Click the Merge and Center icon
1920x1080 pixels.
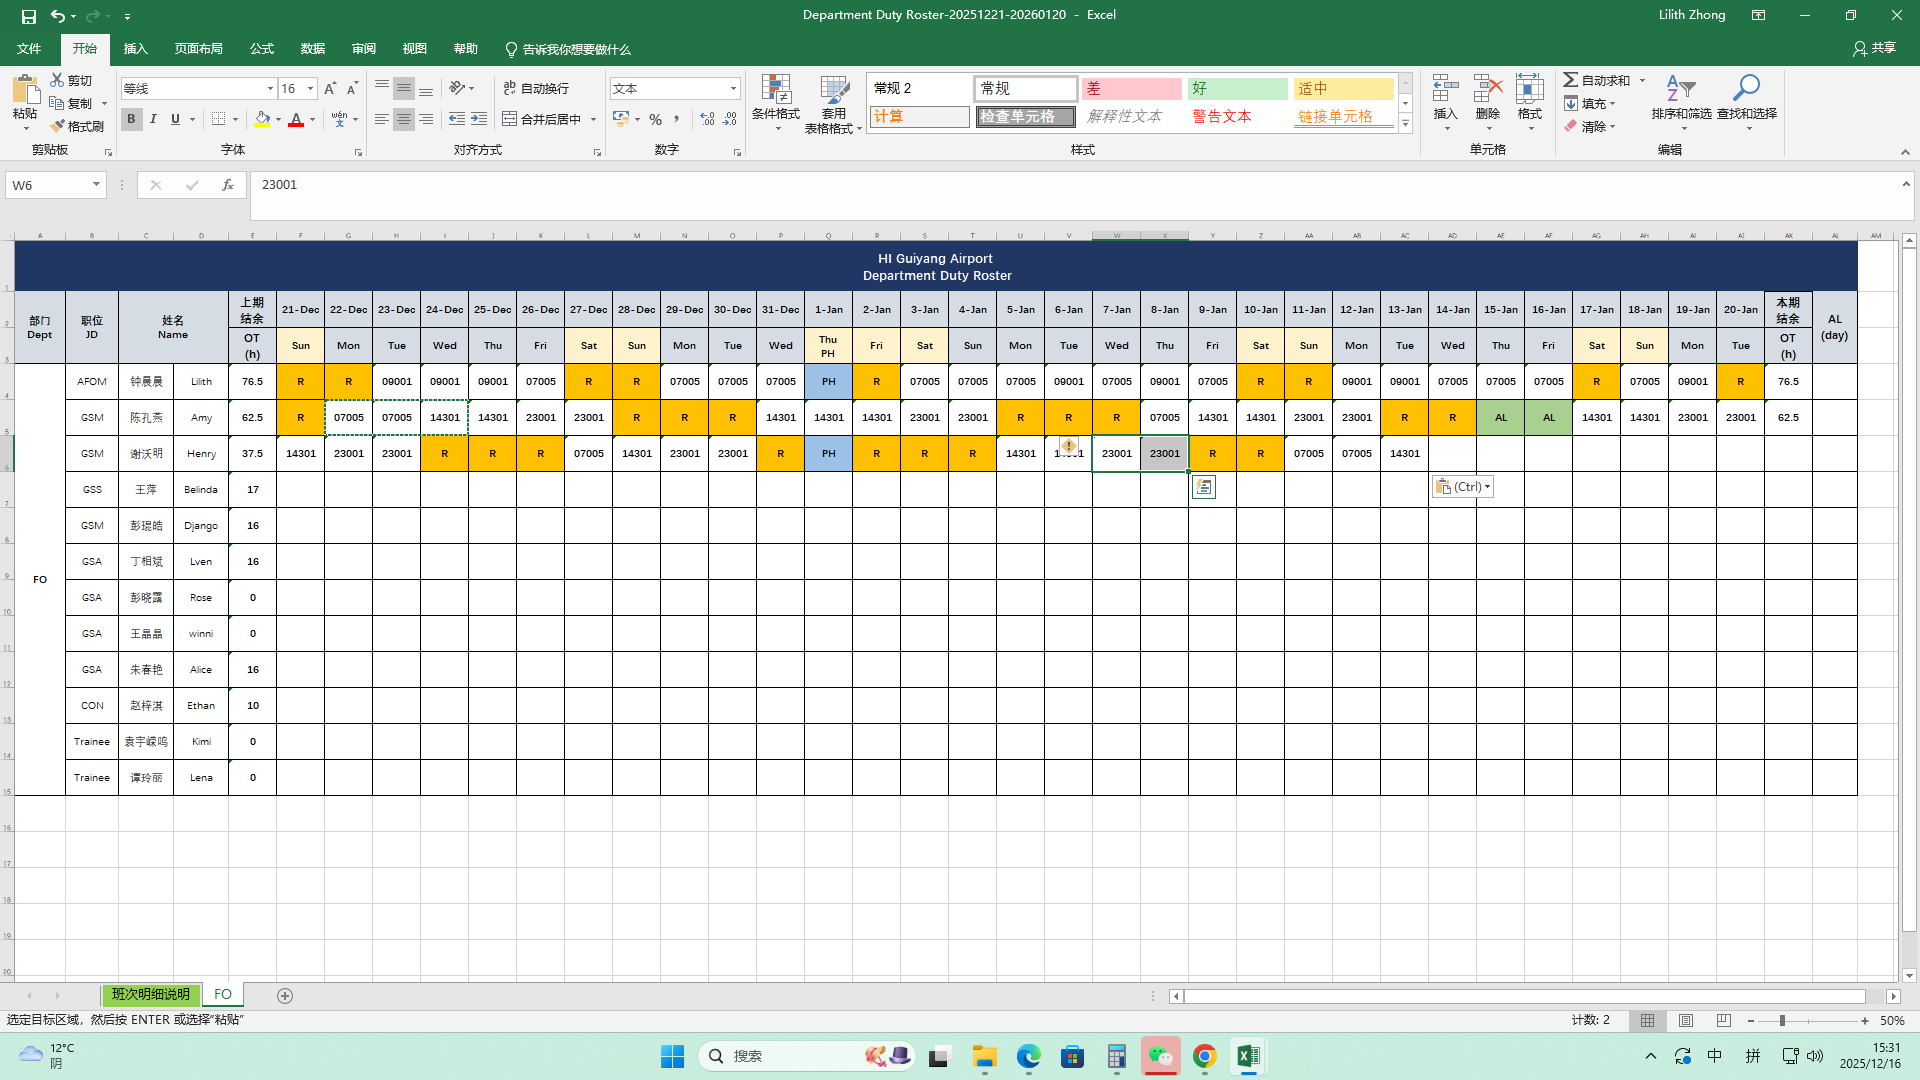click(510, 119)
